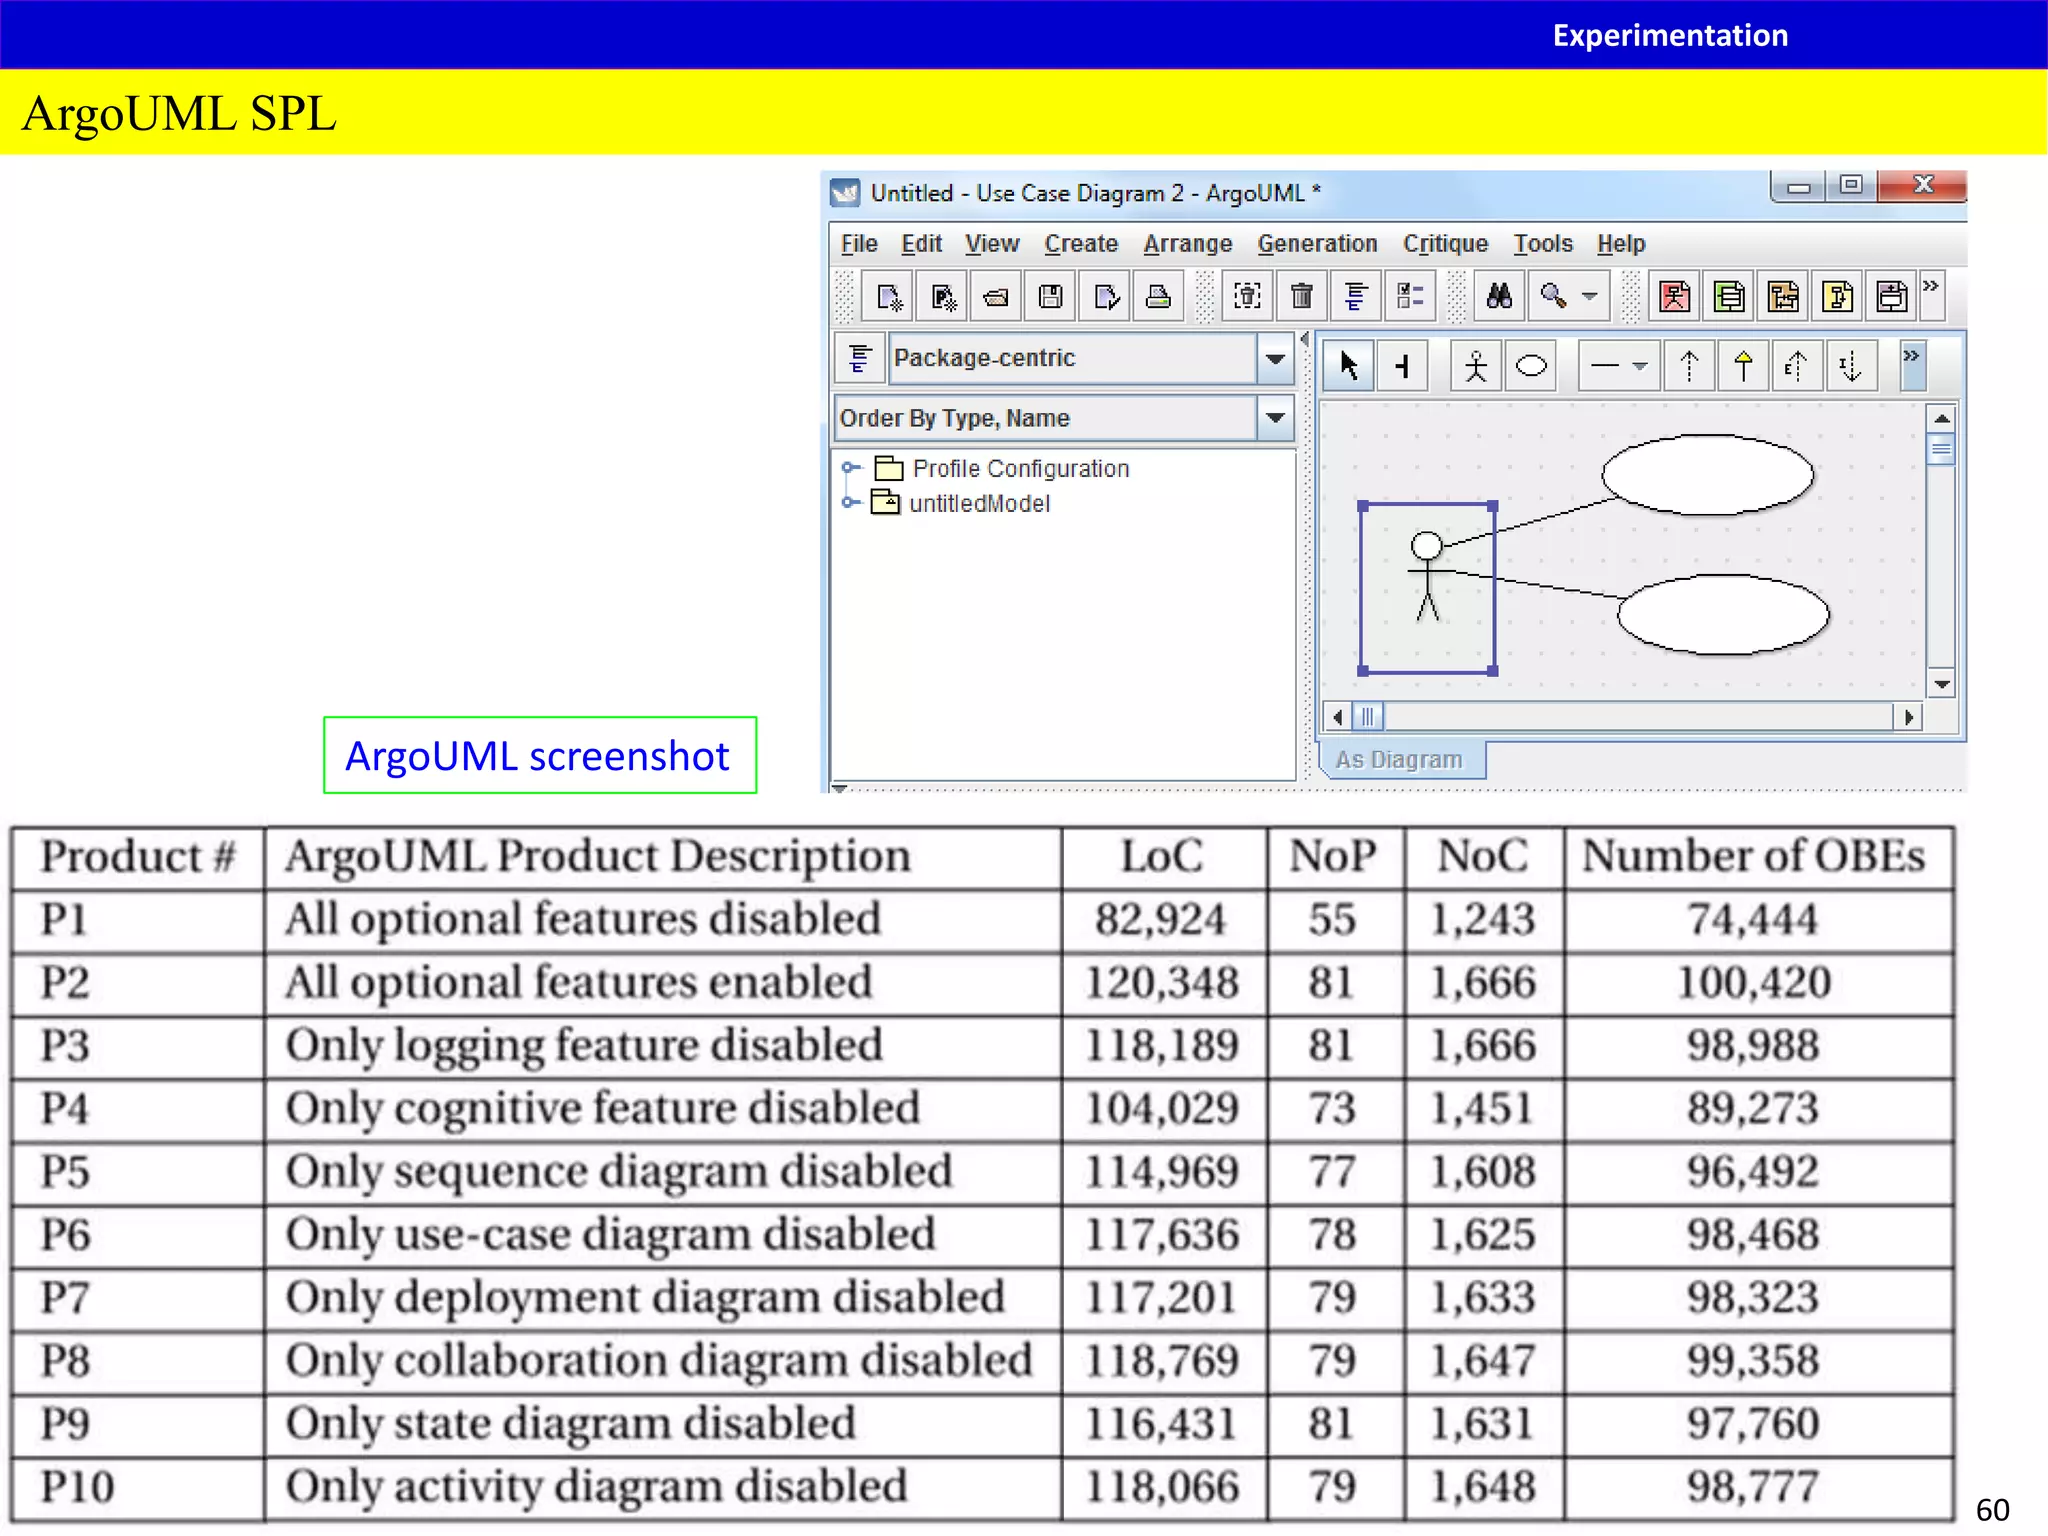Open the Create menu
Image resolution: width=2048 pixels, height=1536 pixels.
[1081, 244]
